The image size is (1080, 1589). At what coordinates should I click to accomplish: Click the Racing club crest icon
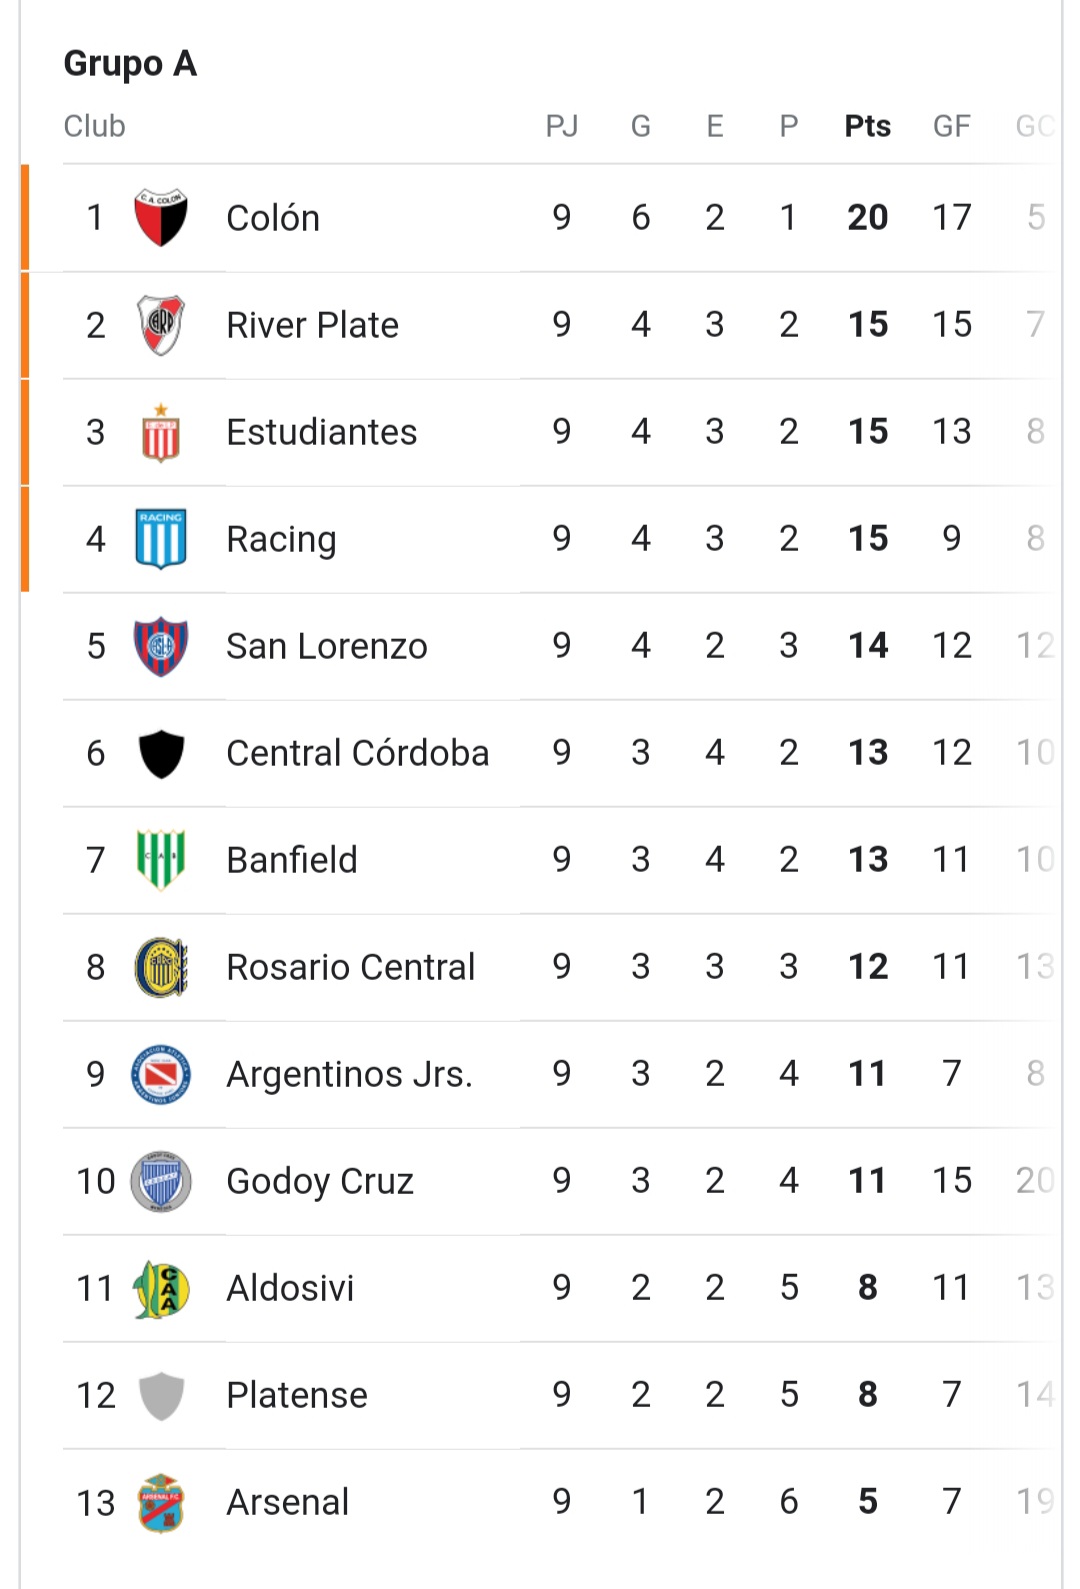pyautogui.click(x=161, y=539)
